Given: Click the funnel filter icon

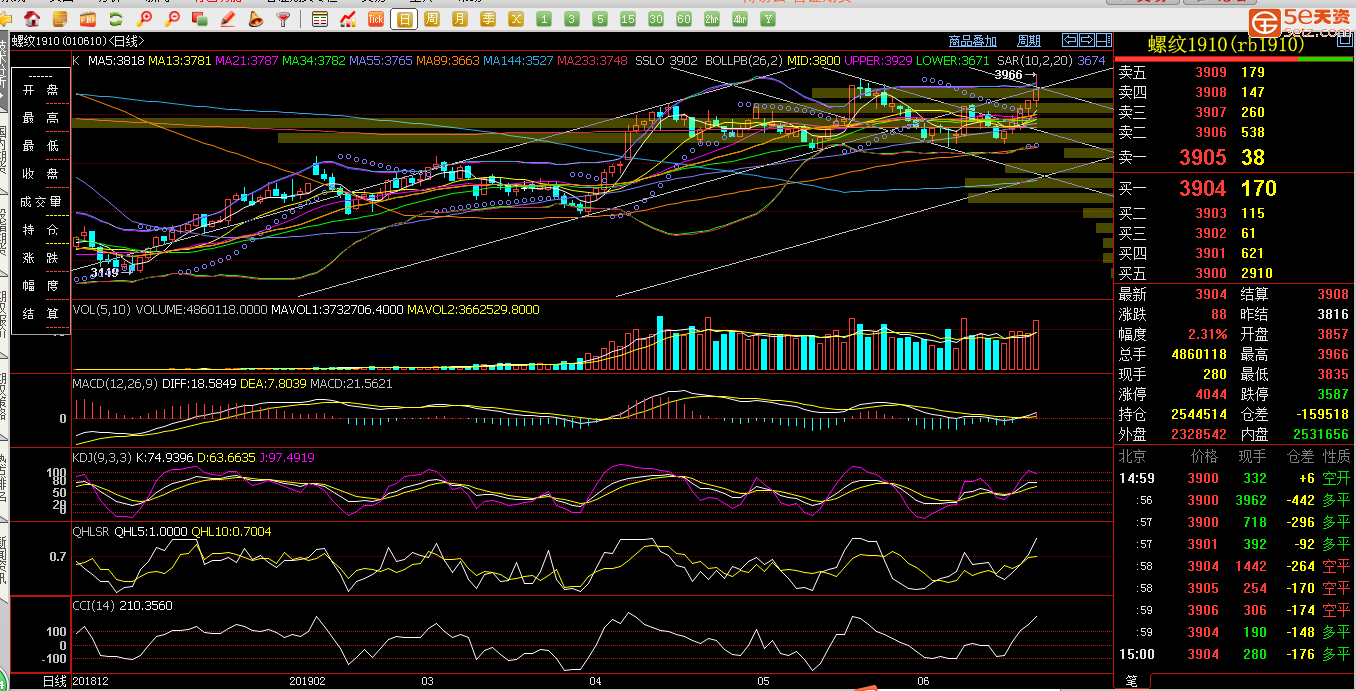Looking at the screenshot, I should click(x=284, y=19).
